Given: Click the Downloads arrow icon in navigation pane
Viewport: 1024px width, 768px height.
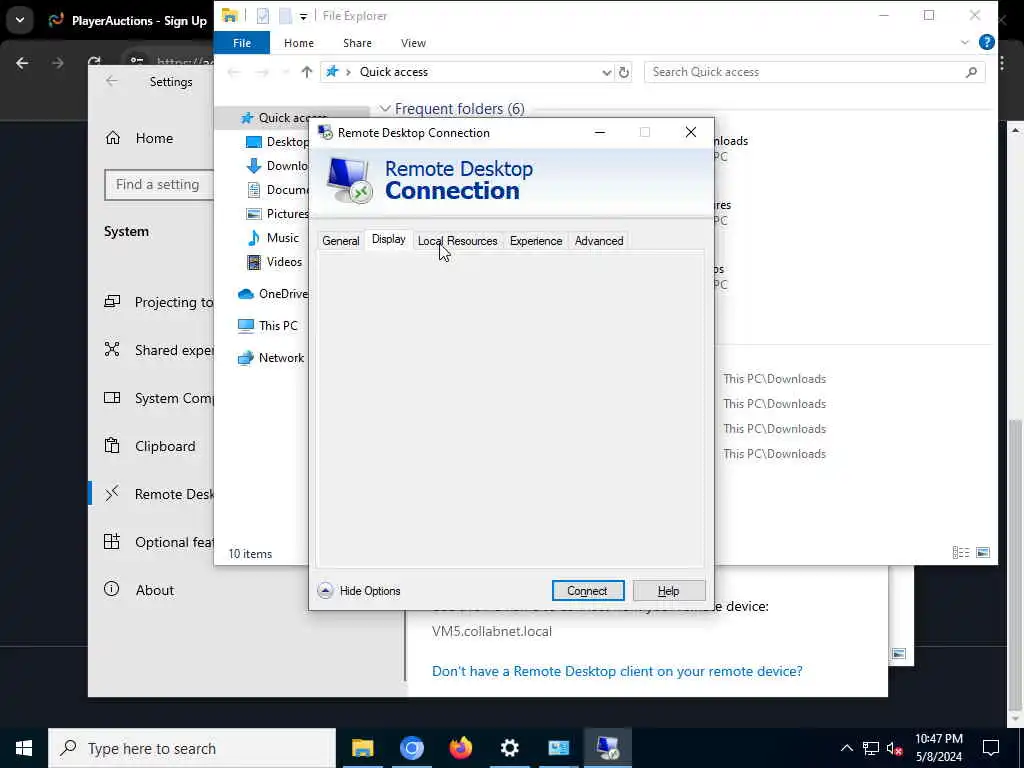Looking at the screenshot, I should (253, 166).
